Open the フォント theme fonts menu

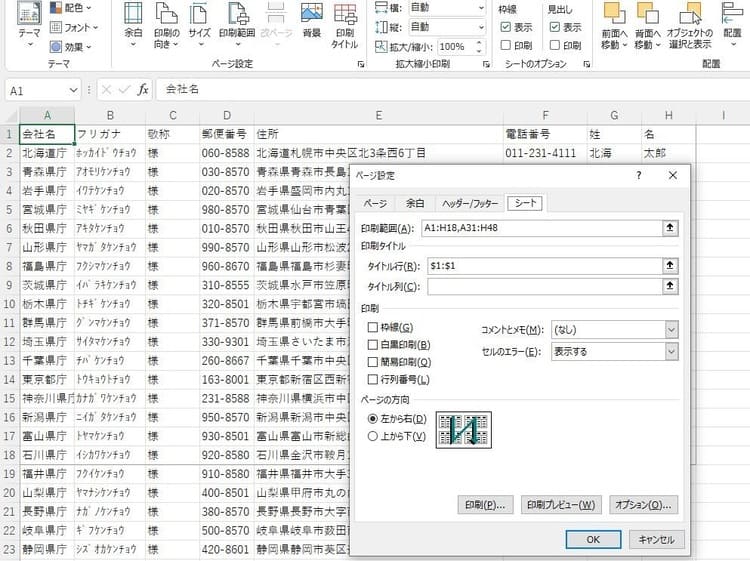(74, 27)
